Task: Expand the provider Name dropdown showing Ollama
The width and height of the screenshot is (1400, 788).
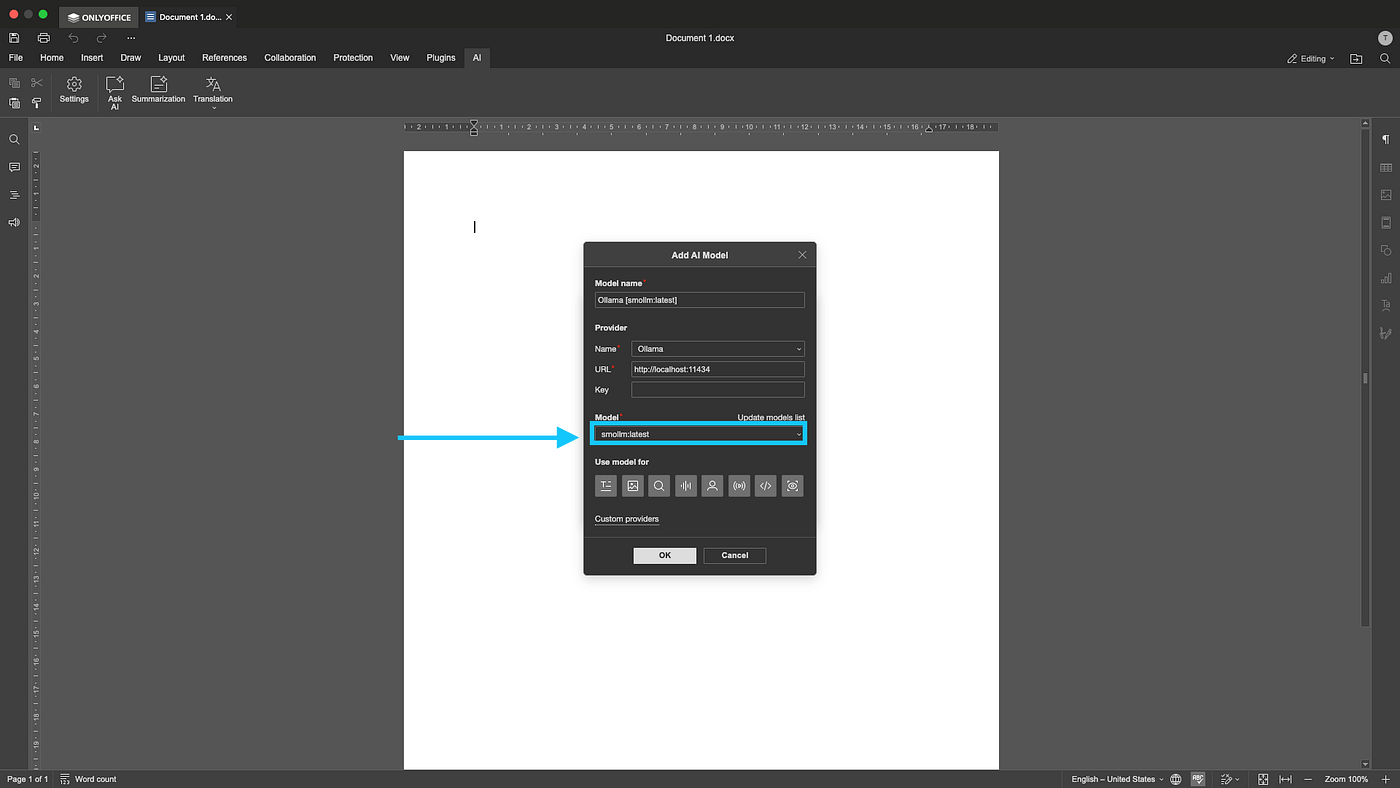Action: pos(718,349)
